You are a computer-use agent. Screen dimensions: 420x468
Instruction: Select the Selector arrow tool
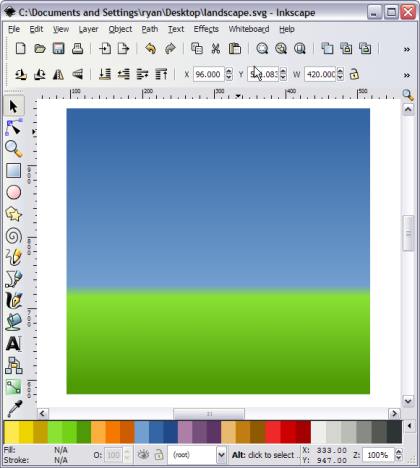point(14,106)
